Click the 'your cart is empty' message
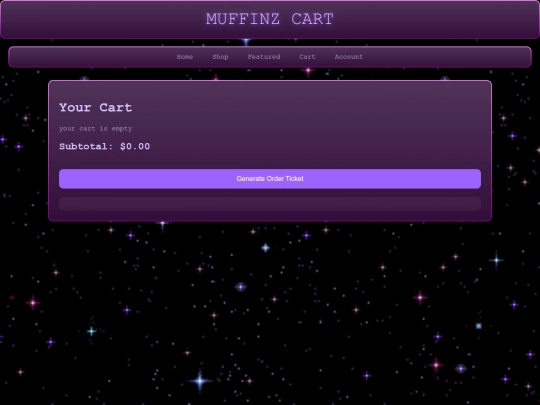This screenshot has width=540, height=405. [96, 128]
